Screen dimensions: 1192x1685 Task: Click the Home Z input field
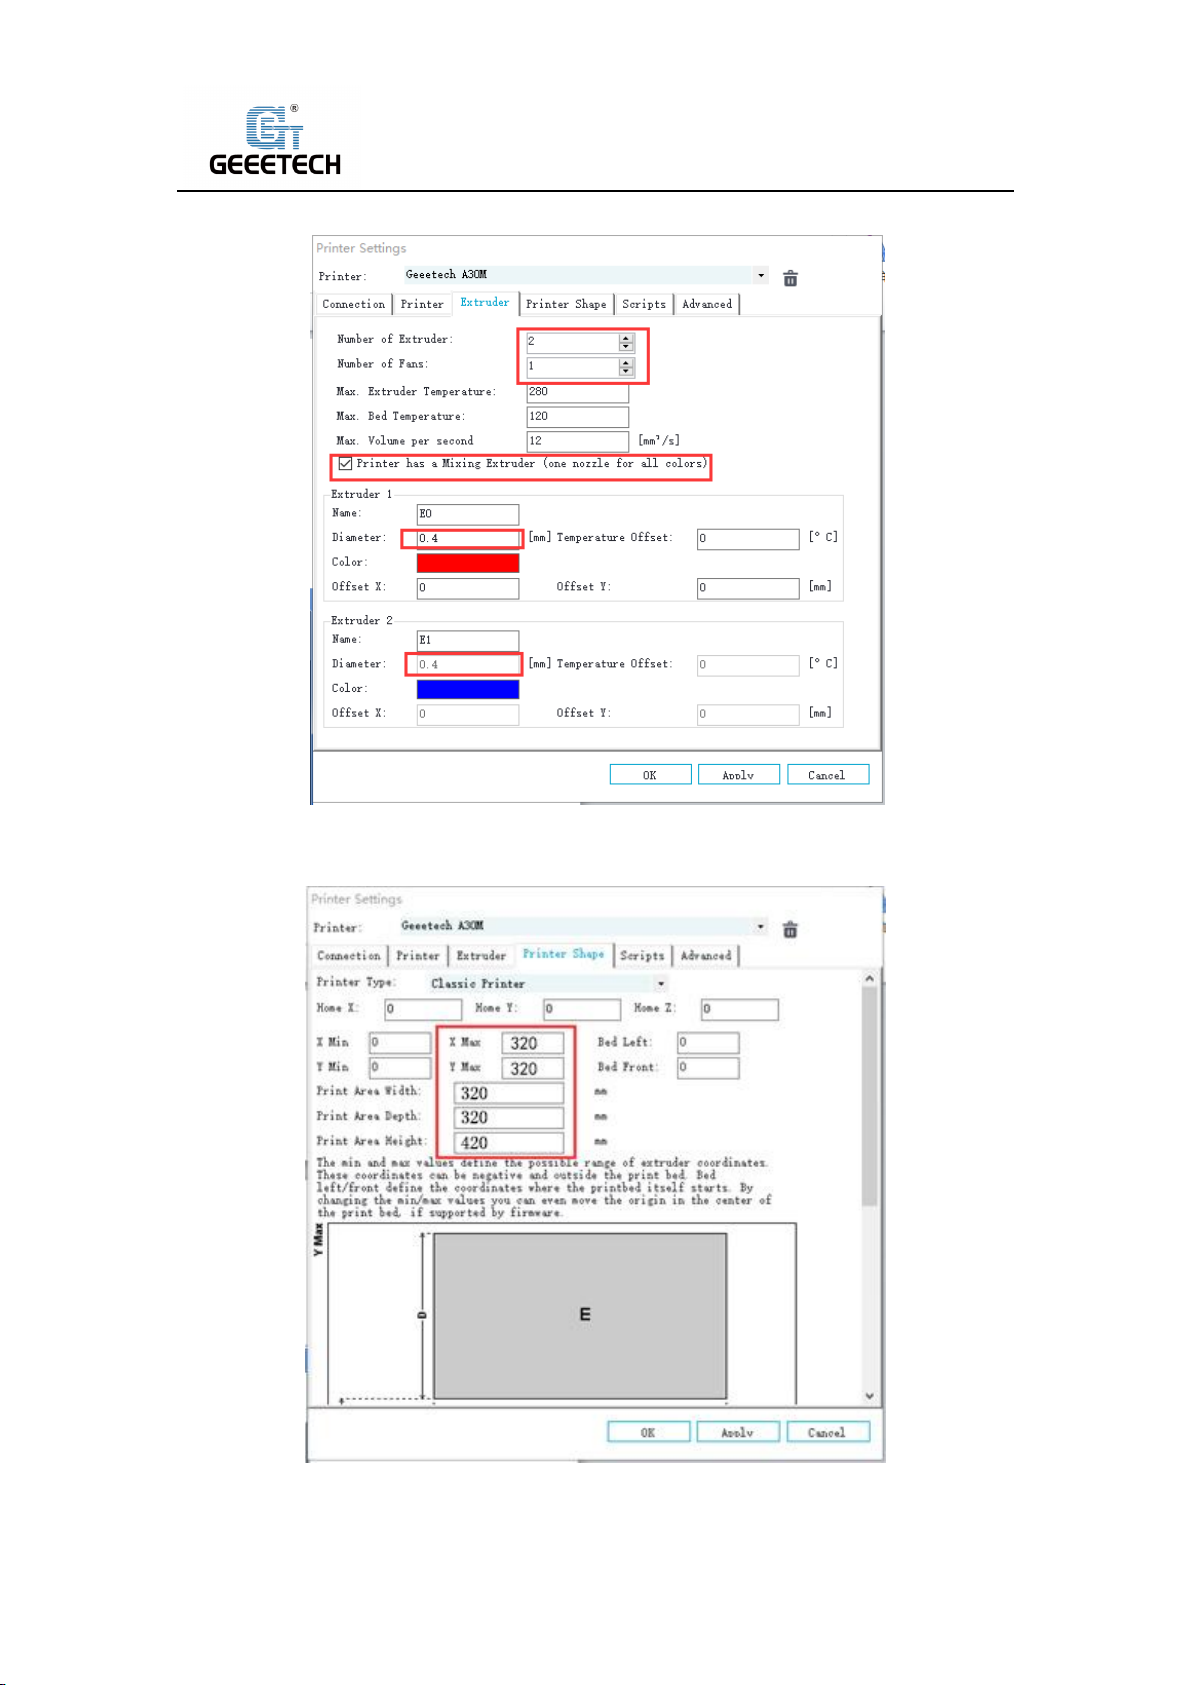pyautogui.click(x=740, y=1009)
